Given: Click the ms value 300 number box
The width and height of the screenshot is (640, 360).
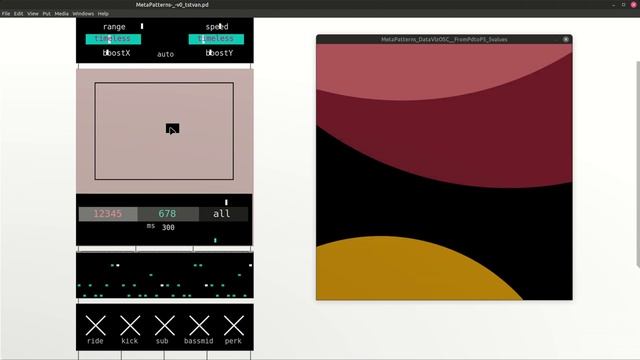Looking at the screenshot, I should 168,227.
